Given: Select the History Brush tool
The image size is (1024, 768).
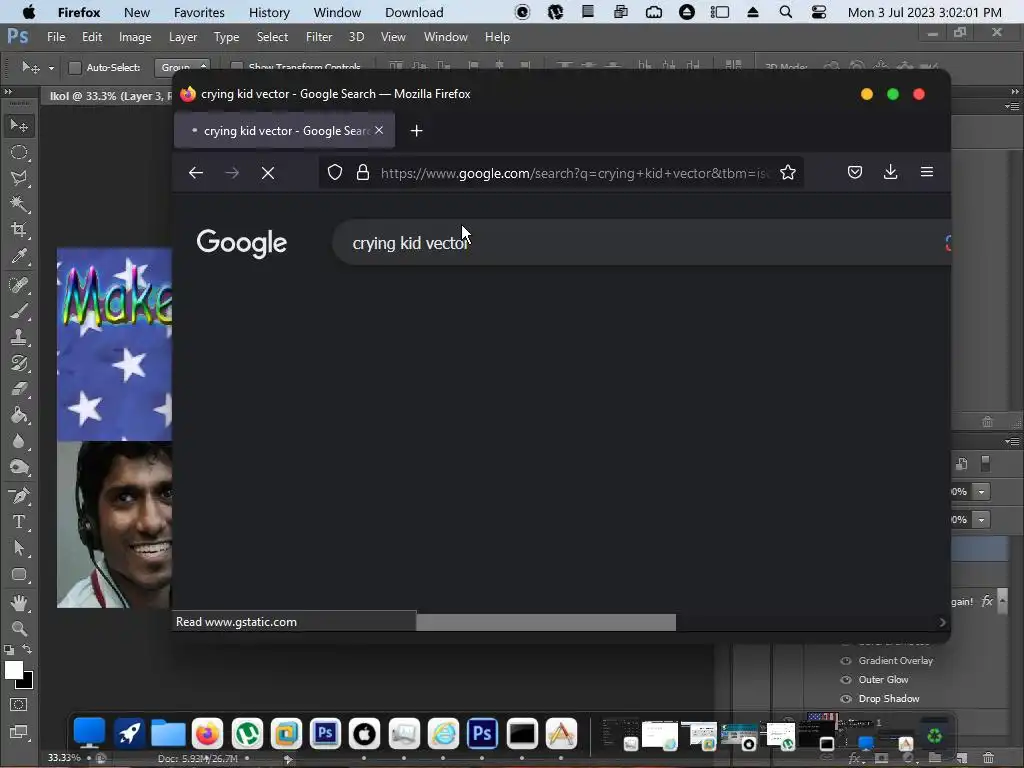Looking at the screenshot, I should click(x=19, y=363).
